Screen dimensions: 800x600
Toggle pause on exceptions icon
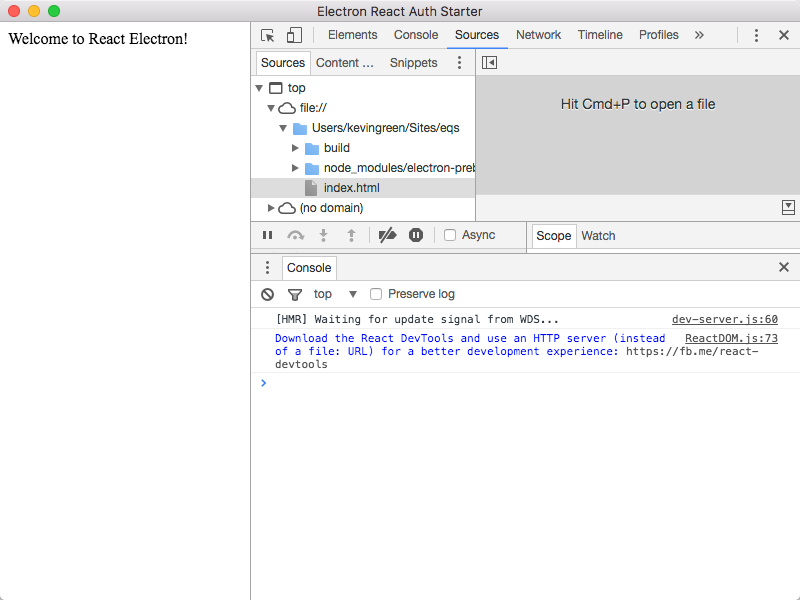(x=416, y=235)
